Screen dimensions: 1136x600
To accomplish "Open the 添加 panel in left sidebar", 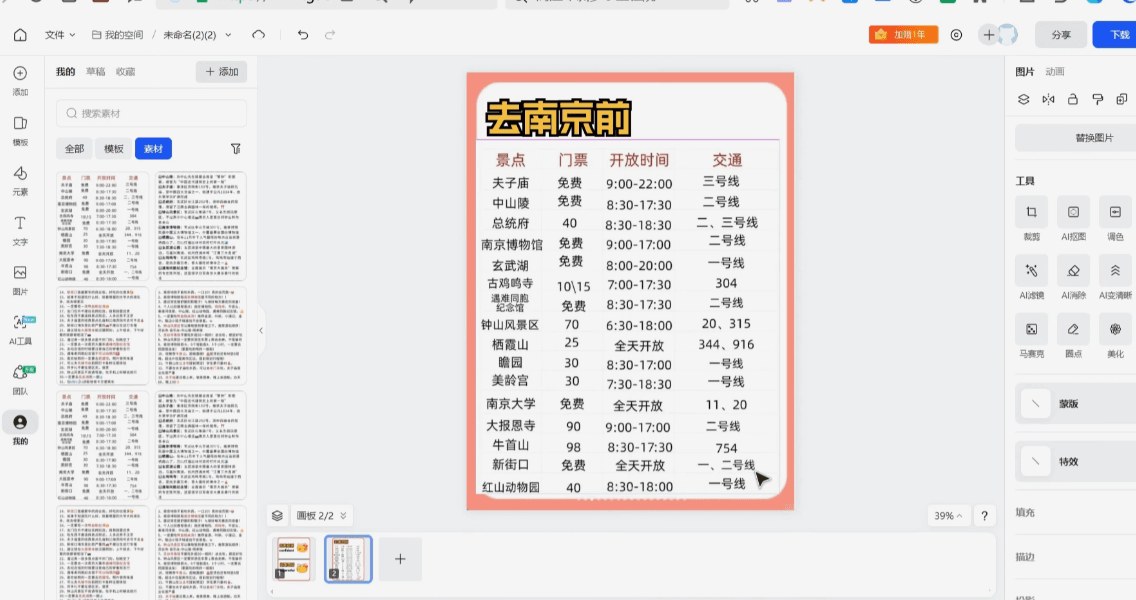I will pos(20,80).
